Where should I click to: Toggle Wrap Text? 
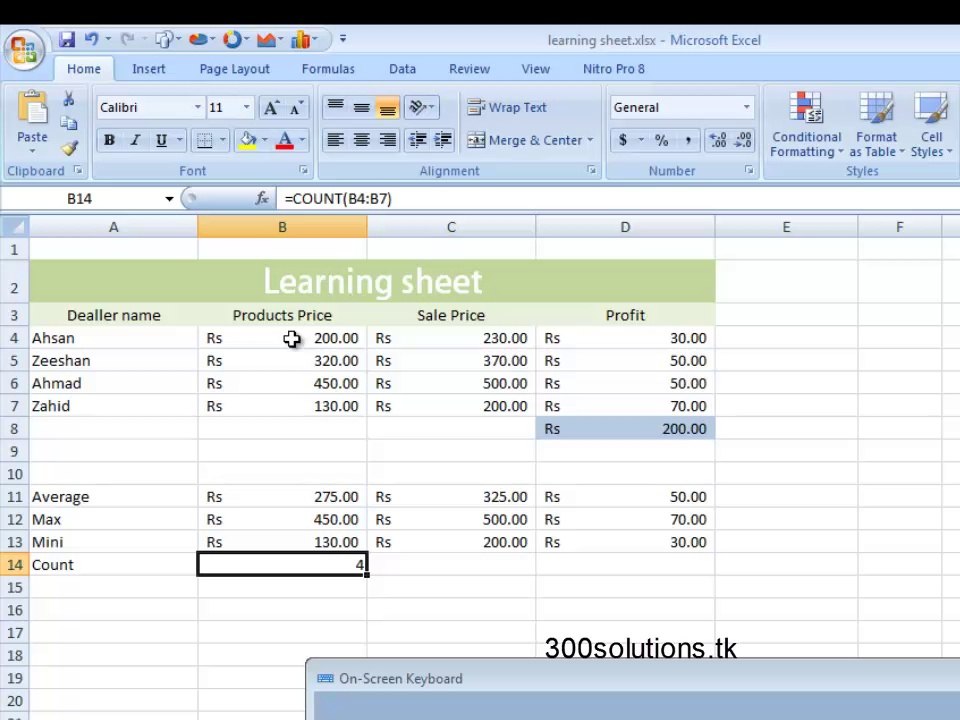coord(507,108)
